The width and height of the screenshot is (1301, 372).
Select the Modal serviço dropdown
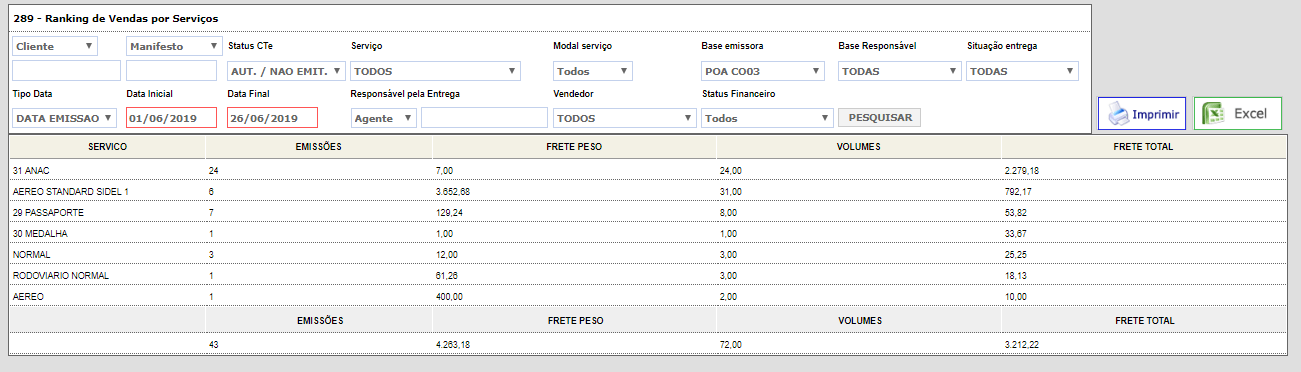593,71
